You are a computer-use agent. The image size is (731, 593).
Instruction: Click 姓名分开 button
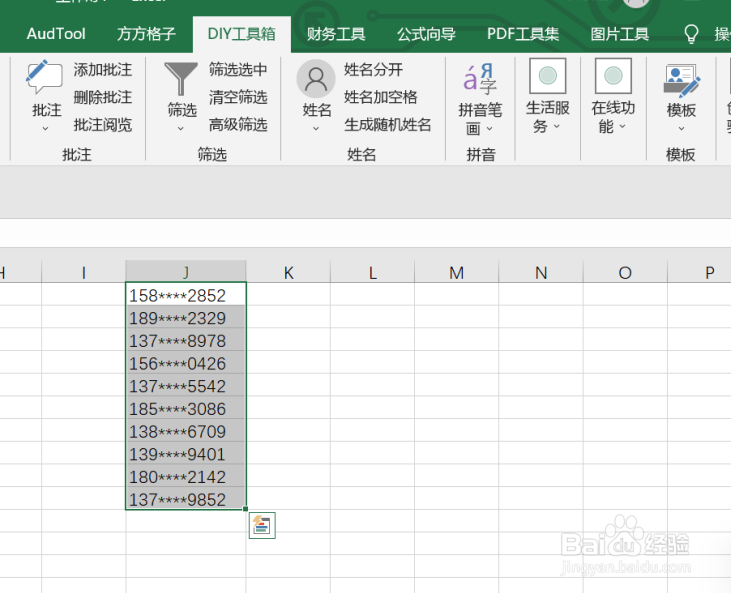coord(373,69)
